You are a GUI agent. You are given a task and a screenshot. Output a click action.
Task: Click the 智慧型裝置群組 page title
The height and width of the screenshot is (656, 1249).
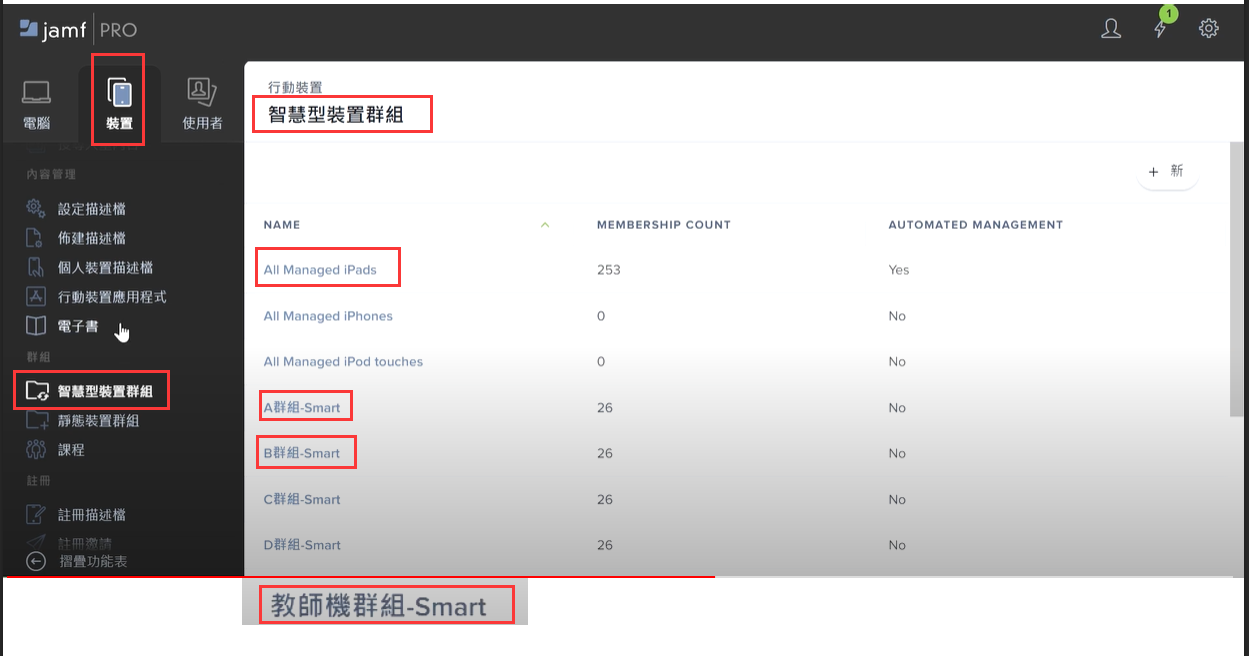coord(336,114)
